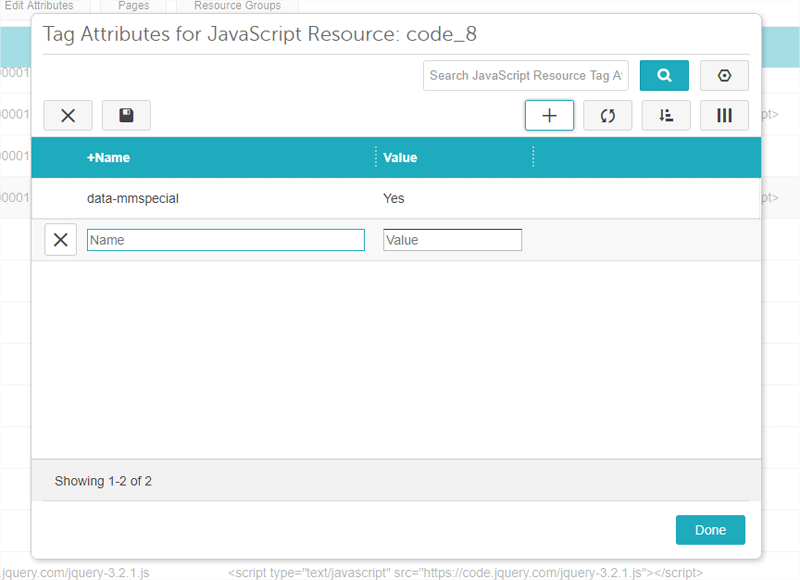800x580 pixels.
Task: Click the Showing 1-2 of 2 text
Action: pos(103,481)
